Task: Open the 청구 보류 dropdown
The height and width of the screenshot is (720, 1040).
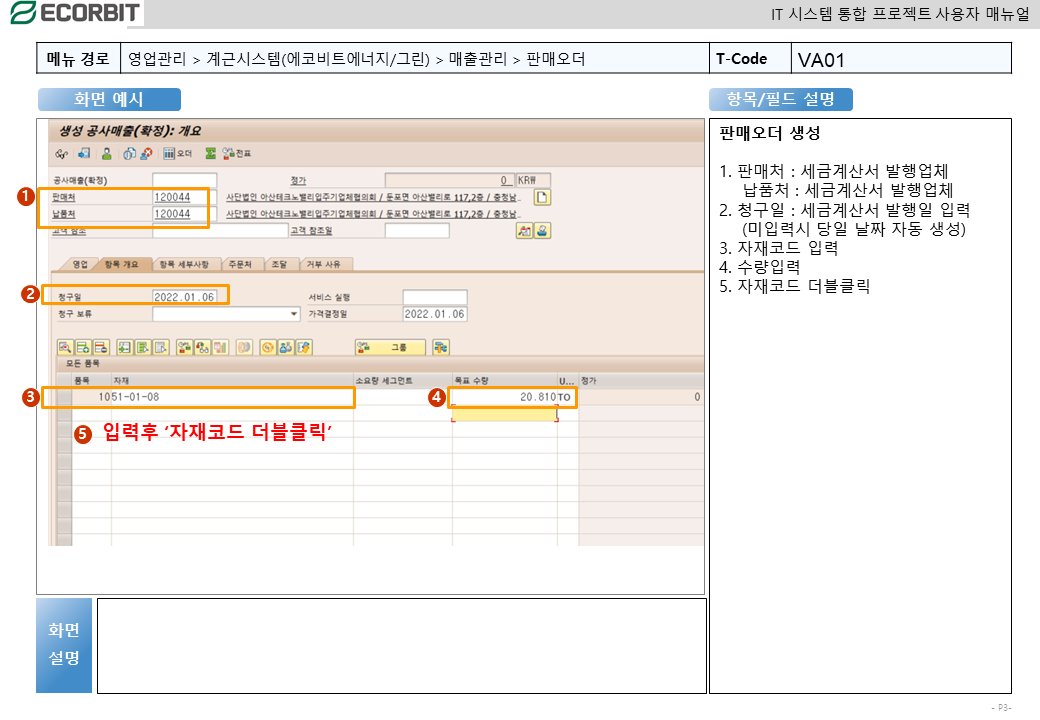Action: point(294,314)
